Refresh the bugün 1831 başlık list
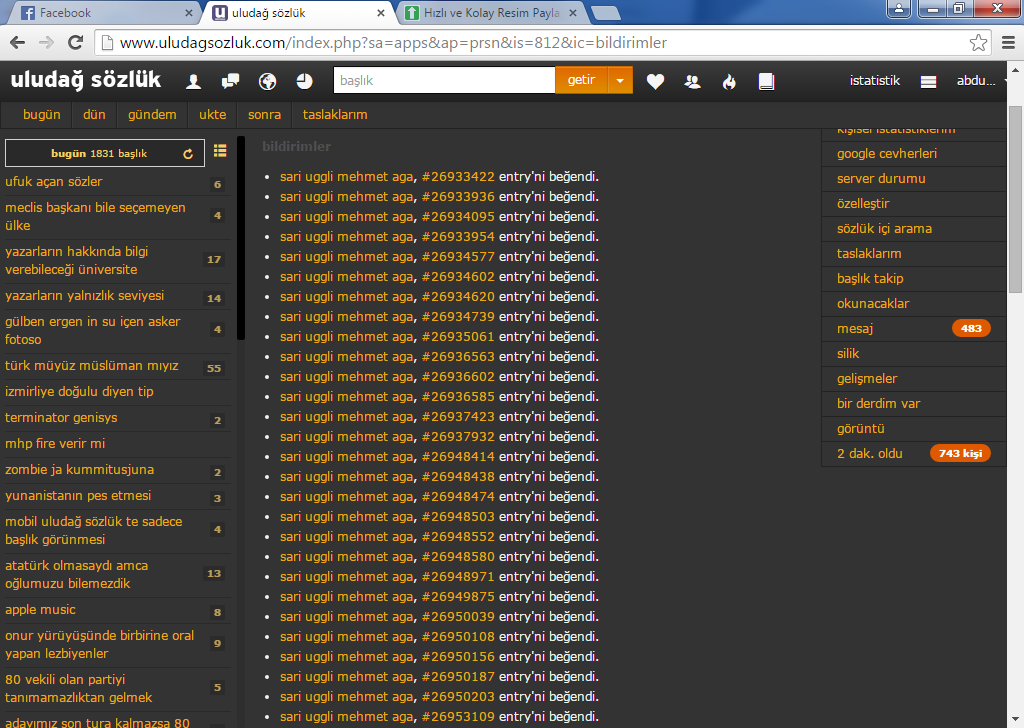 (188, 154)
